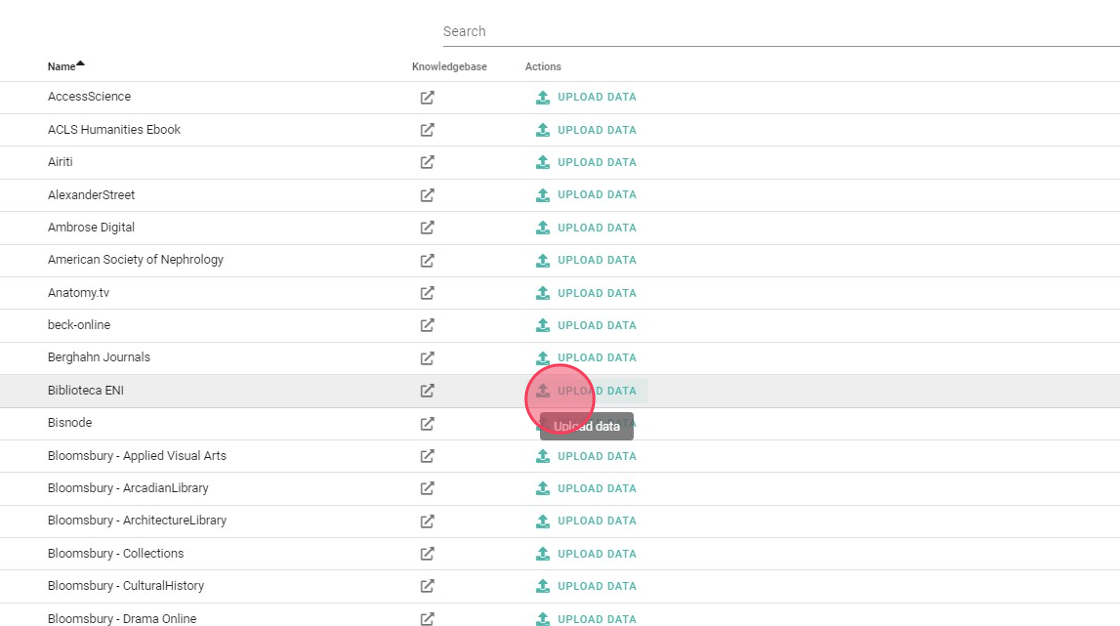Upload data for American Society of Nephrology
The height and width of the screenshot is (626, 1120).
pyautogui.click(x=586, y=260)
